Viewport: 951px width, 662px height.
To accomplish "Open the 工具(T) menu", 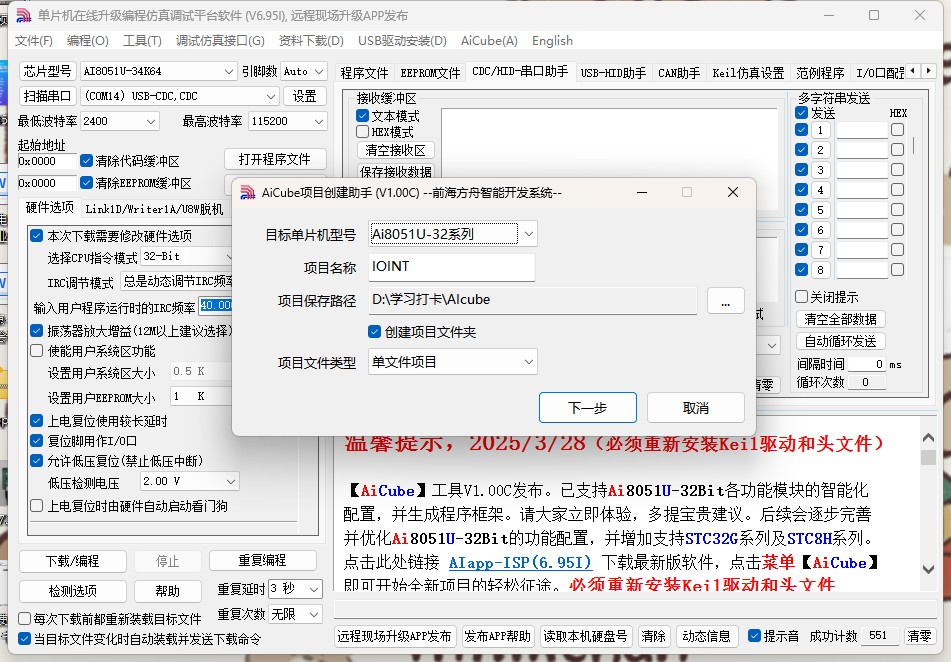I will point(142,41).
